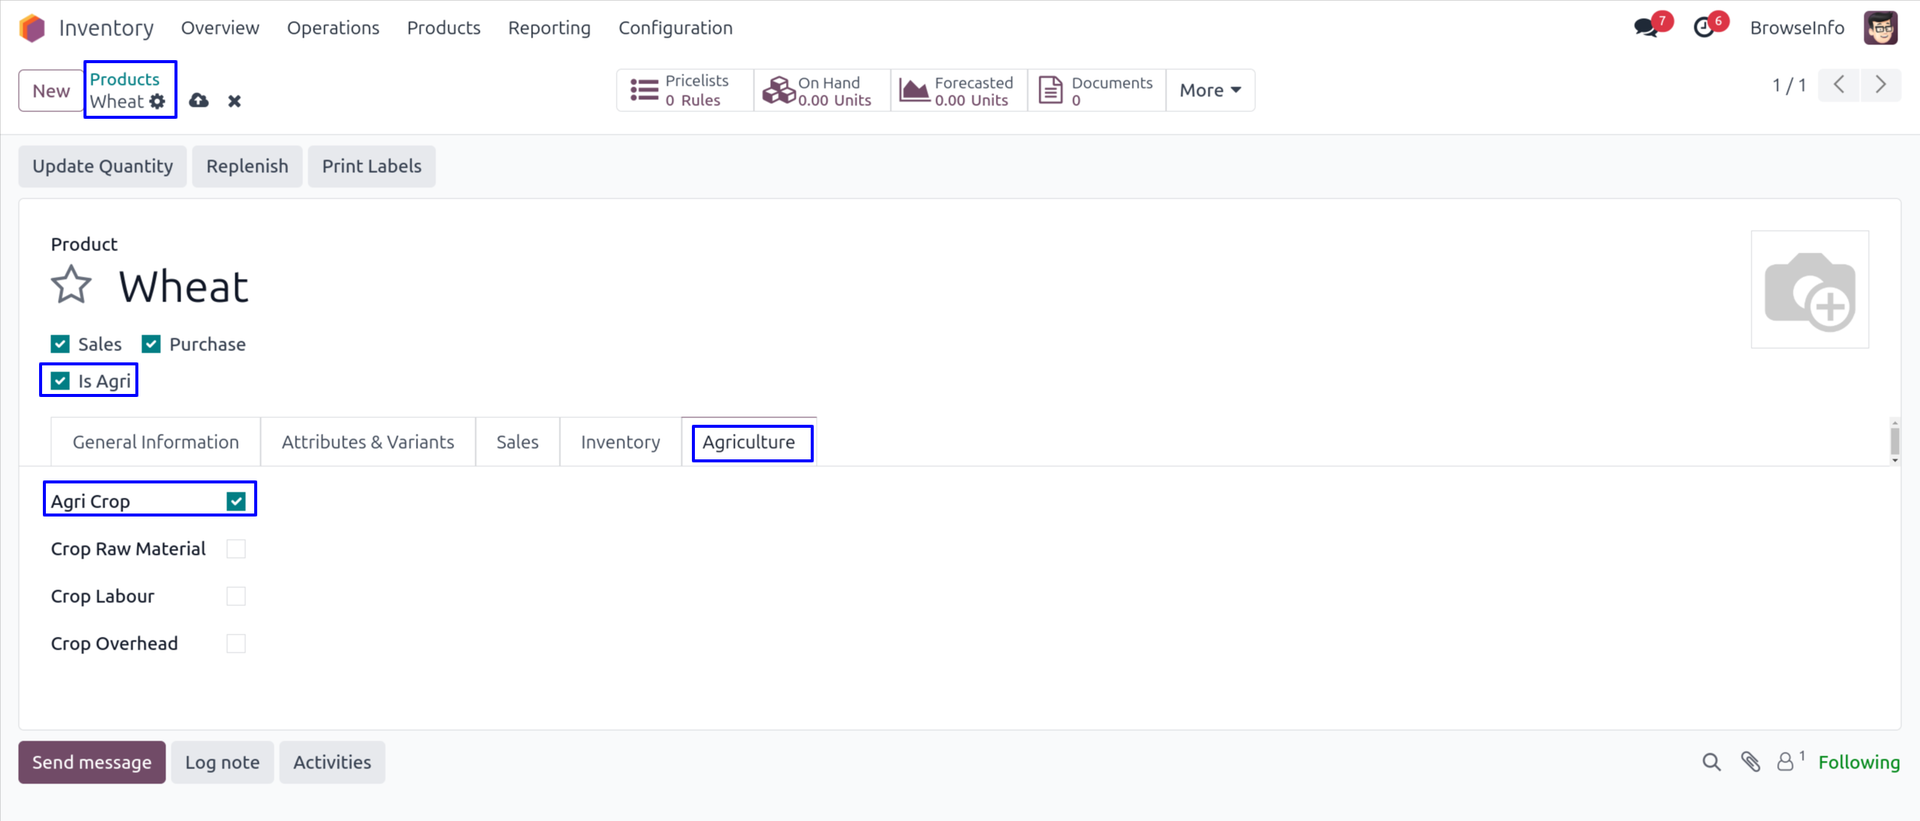Open the chat messages icon
The width and height of the screenshot is (1920, 821).
click(x=1645, y=28)
